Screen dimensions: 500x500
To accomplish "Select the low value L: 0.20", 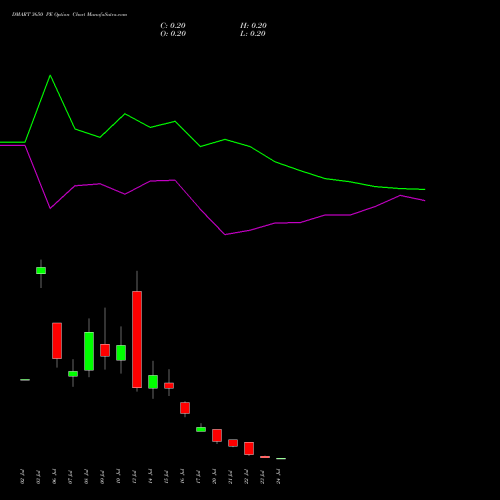I will (253, 34).
